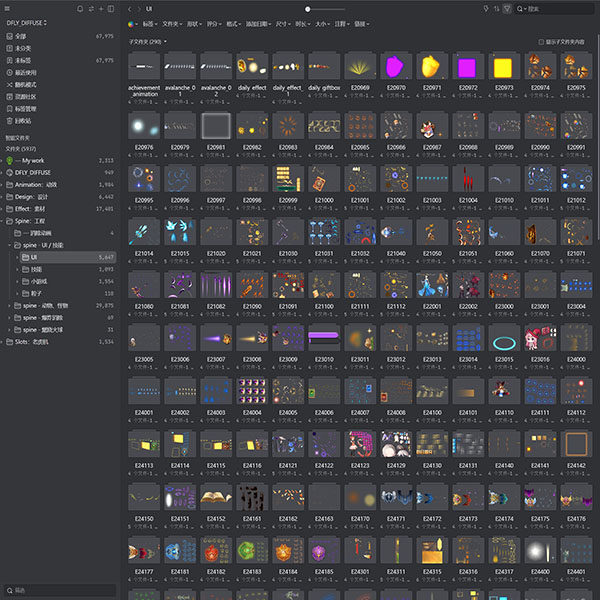
Task: Click the plus icon to add new
Action: pyautogui.click(x=101, y=8)
